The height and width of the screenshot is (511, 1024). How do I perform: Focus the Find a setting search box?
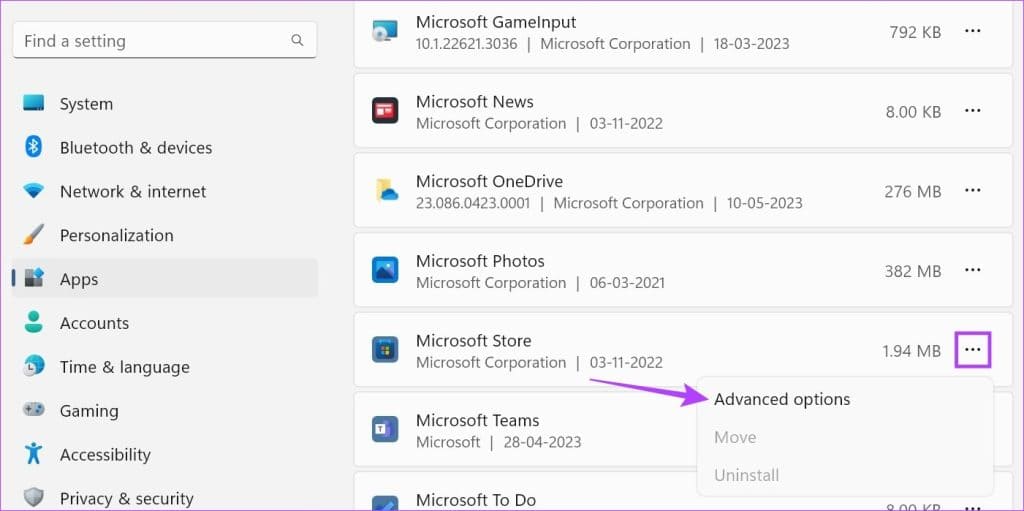(x=165, y=41)
